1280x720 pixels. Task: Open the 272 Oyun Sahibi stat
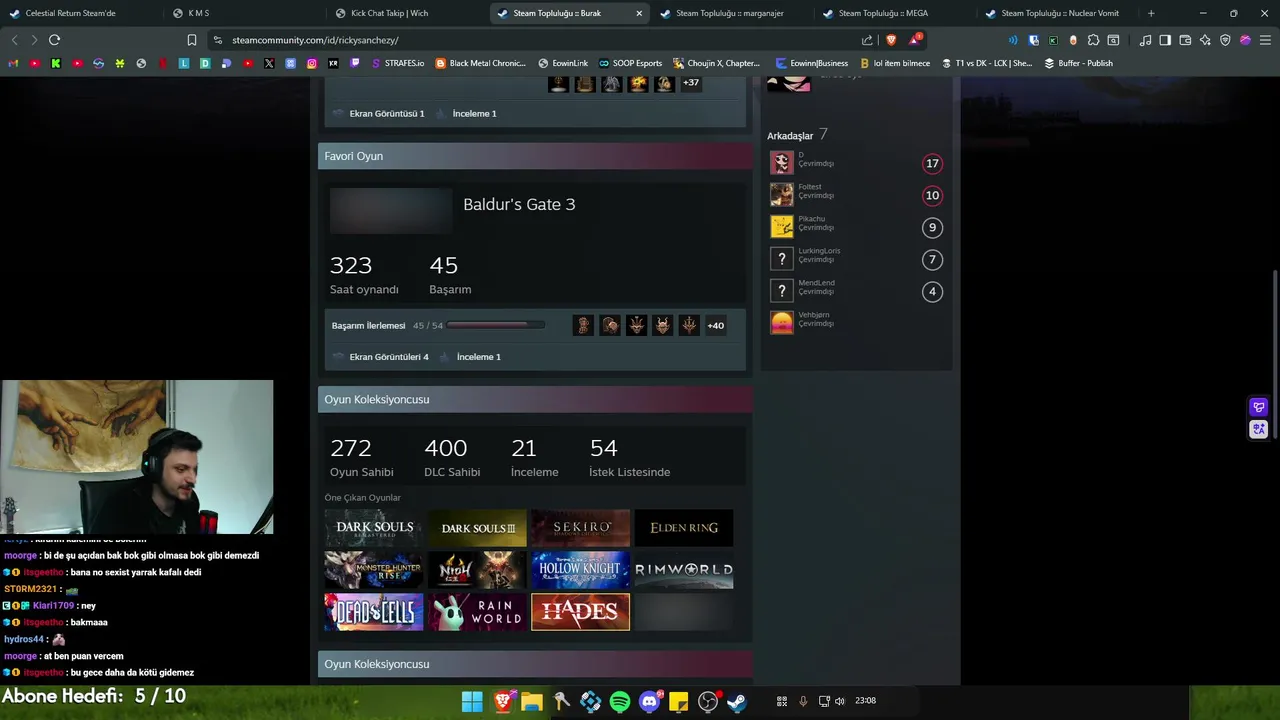(x=361, y=457)
